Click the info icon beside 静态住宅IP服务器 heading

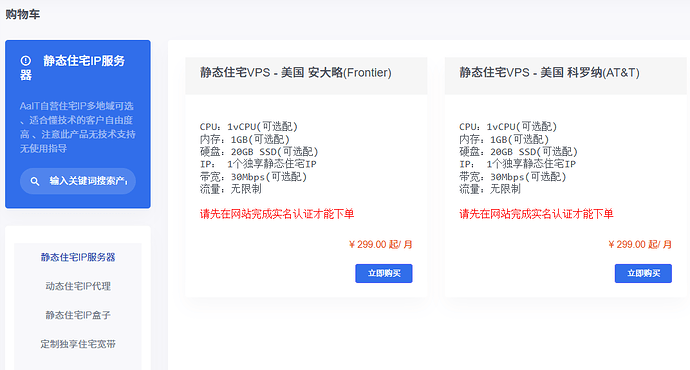(x=26, y=61)
